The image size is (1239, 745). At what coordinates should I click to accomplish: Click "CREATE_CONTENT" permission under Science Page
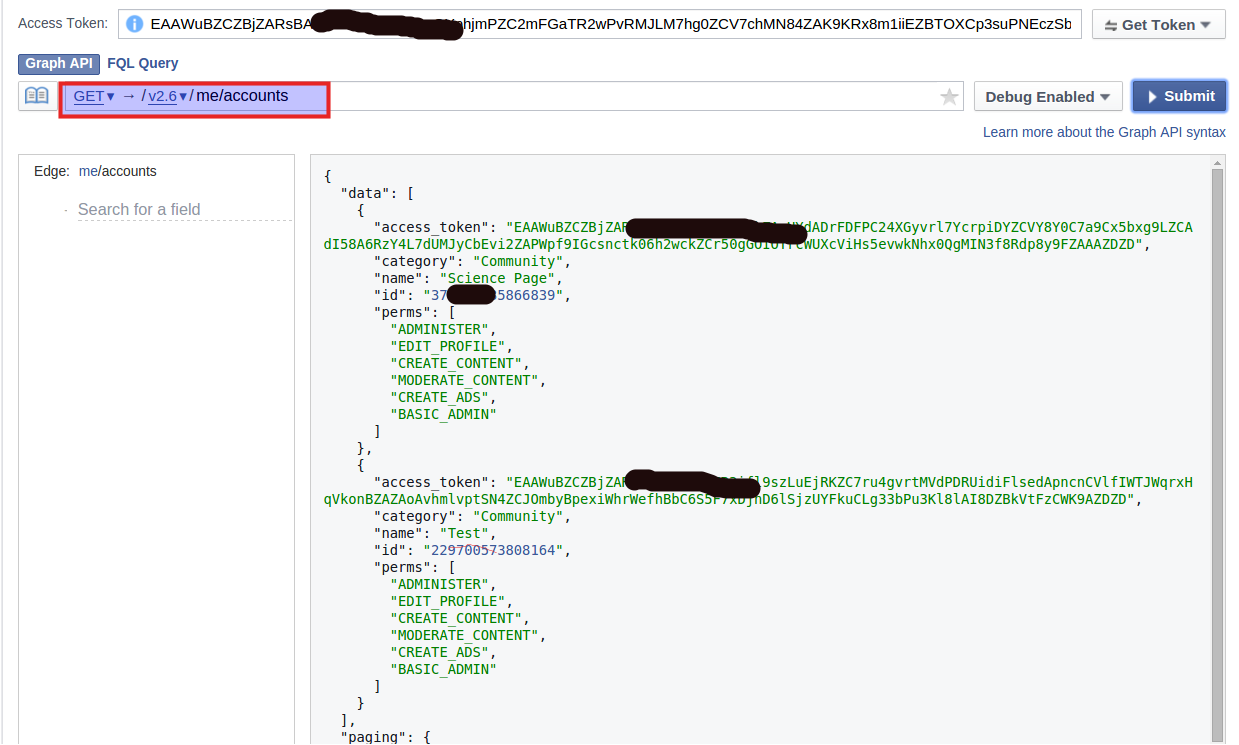coord(457,363)
